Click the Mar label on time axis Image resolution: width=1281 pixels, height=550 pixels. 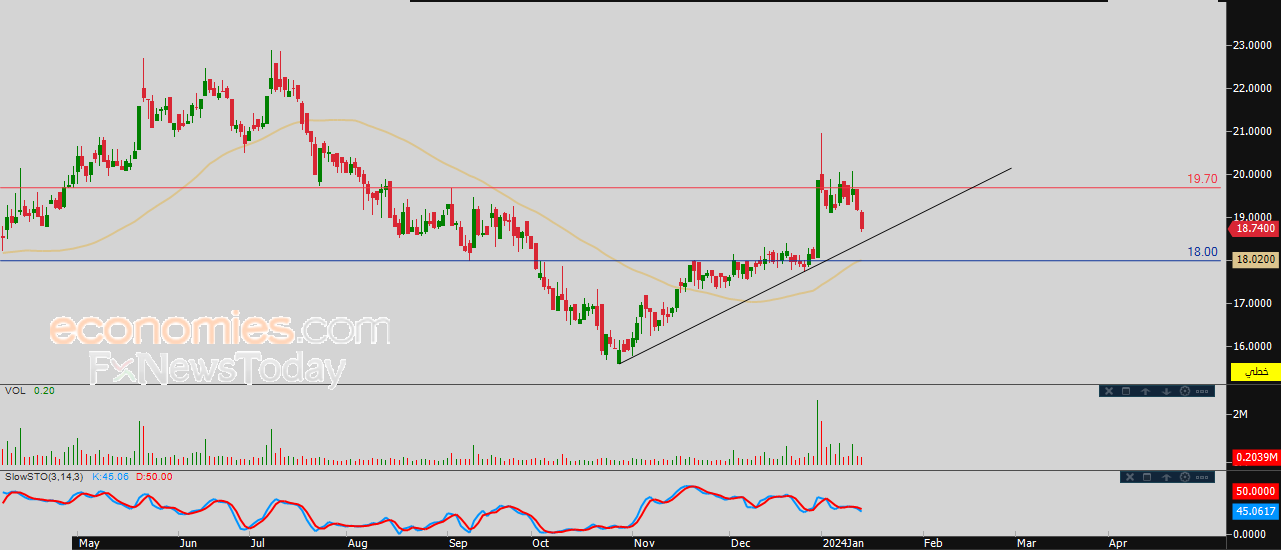coord(1025,543)
